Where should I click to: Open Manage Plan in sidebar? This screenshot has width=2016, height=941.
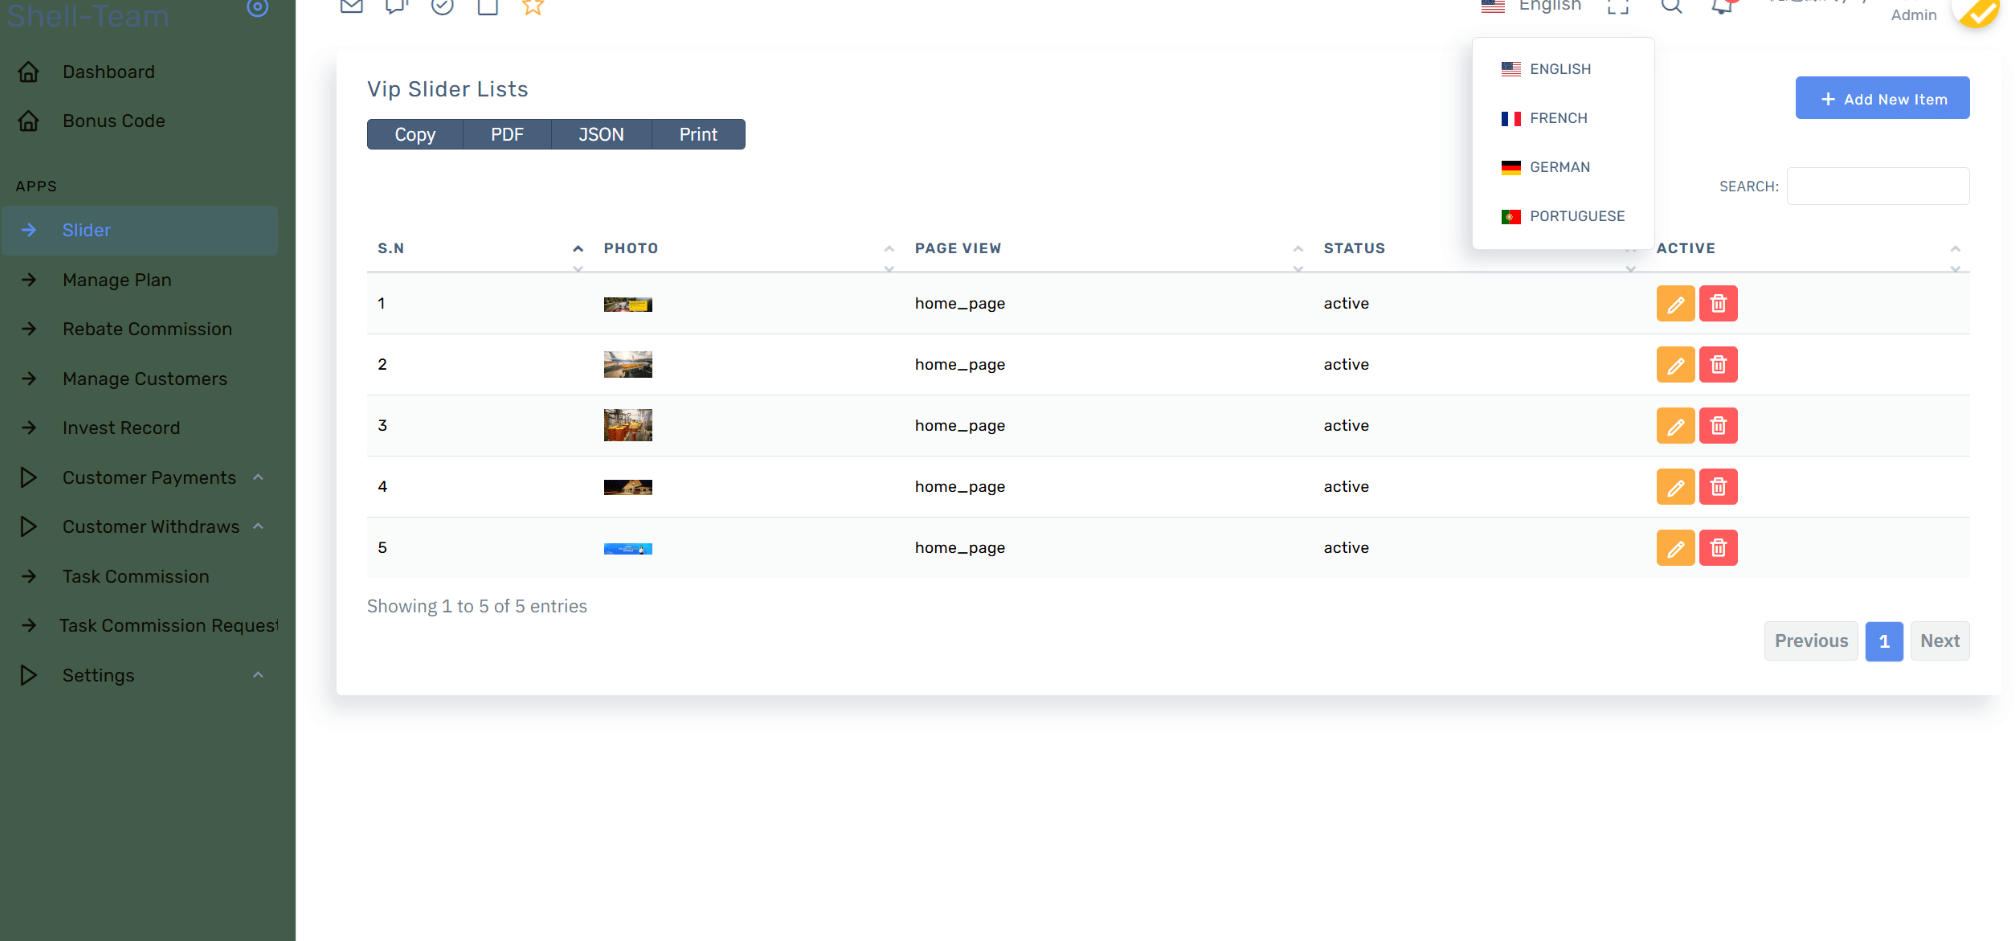click(x=117, y=280)
